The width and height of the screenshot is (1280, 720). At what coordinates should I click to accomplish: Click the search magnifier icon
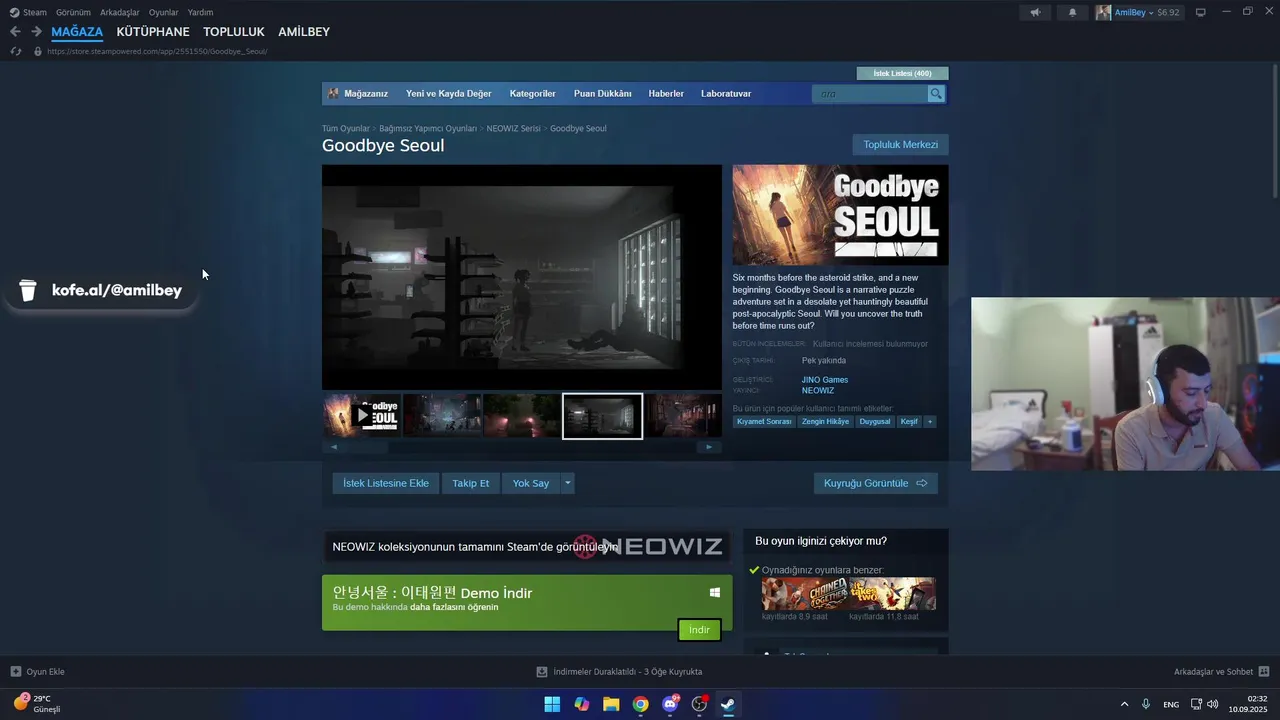(936, 94)
